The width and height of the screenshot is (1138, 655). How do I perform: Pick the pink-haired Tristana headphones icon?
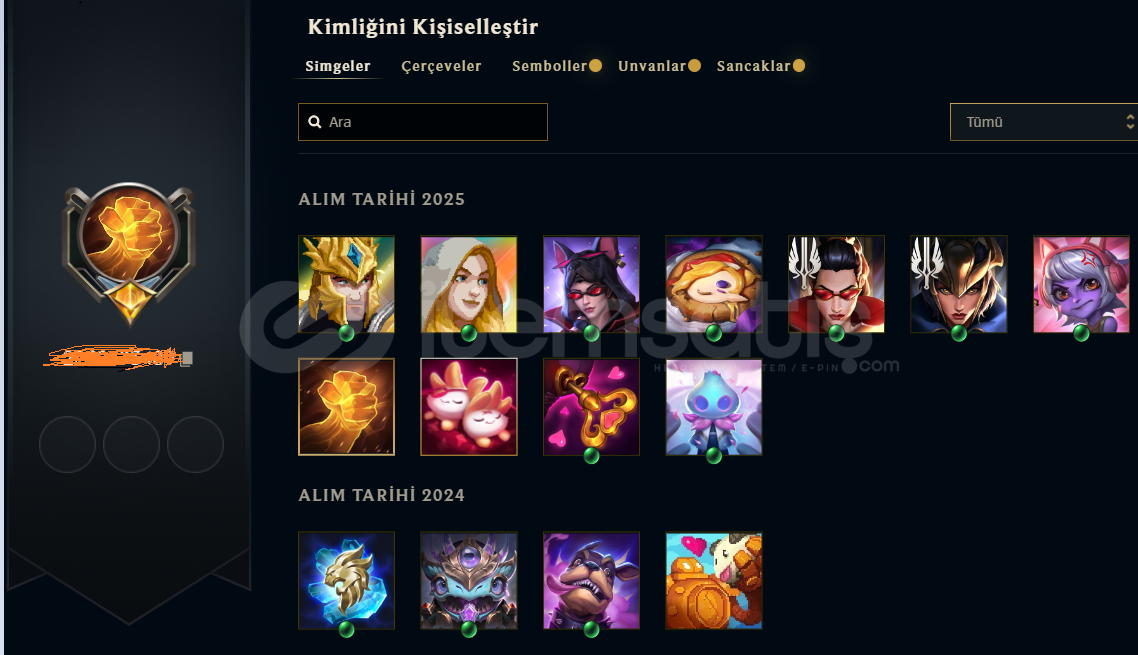[x=1081, y=284]
